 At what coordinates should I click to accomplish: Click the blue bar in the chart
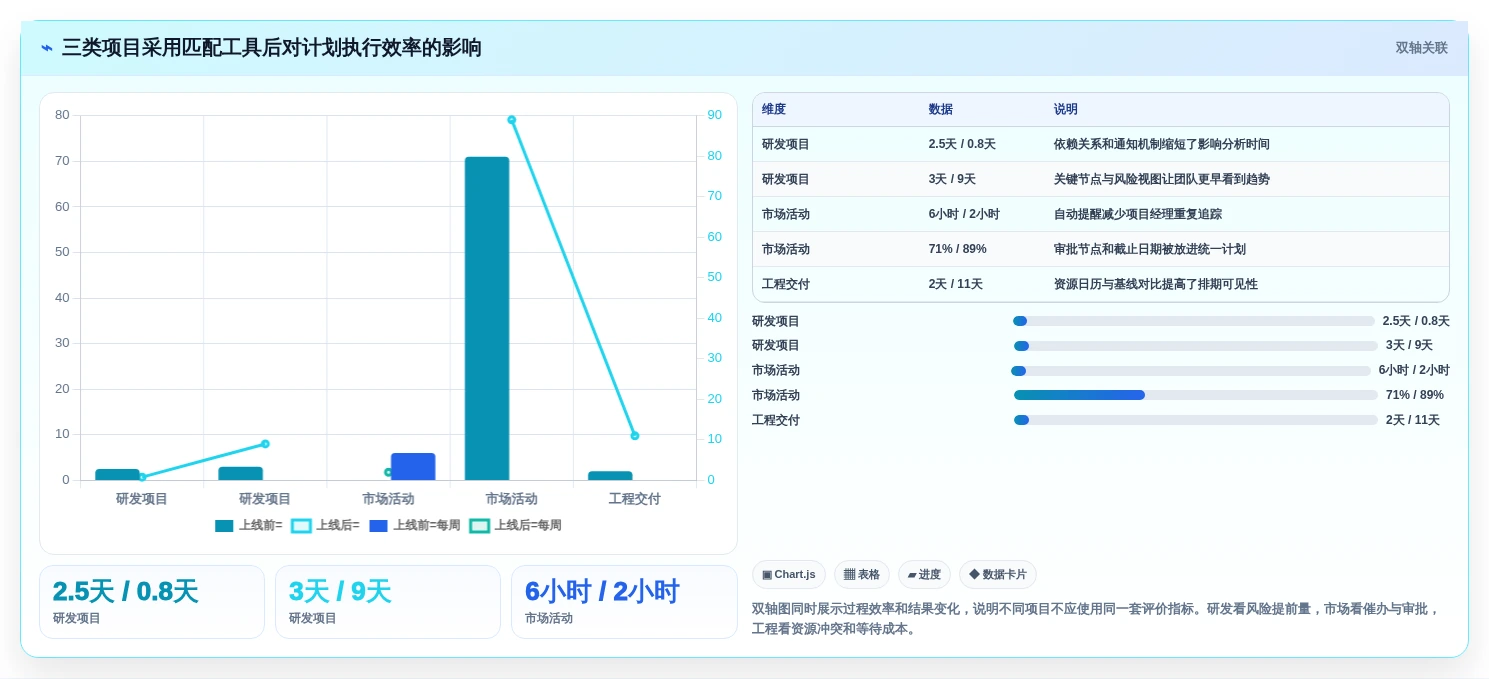point(413,467)
